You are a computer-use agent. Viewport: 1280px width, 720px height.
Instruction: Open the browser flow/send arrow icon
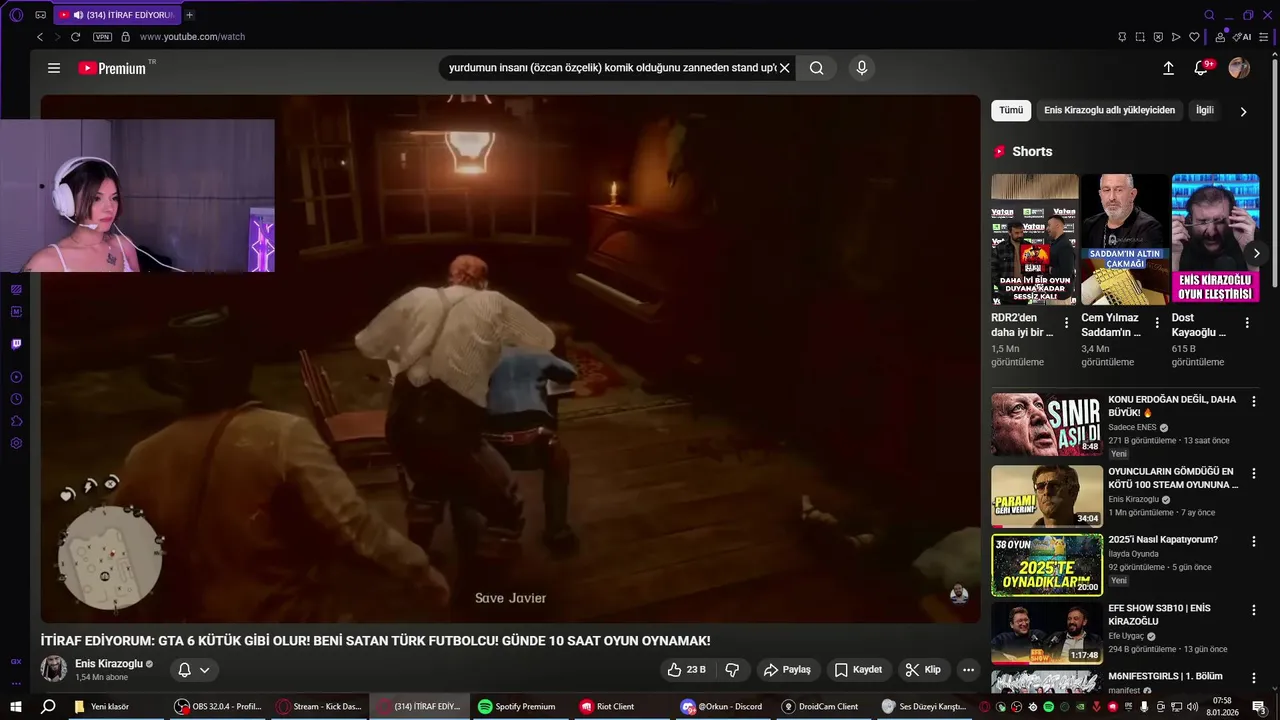pos(1176,37)
